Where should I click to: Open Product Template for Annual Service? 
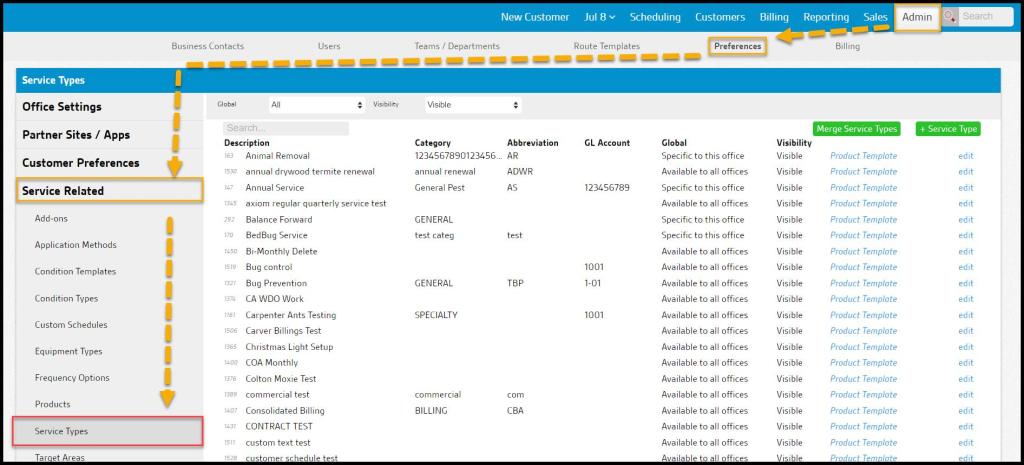[x=863, y=188]
